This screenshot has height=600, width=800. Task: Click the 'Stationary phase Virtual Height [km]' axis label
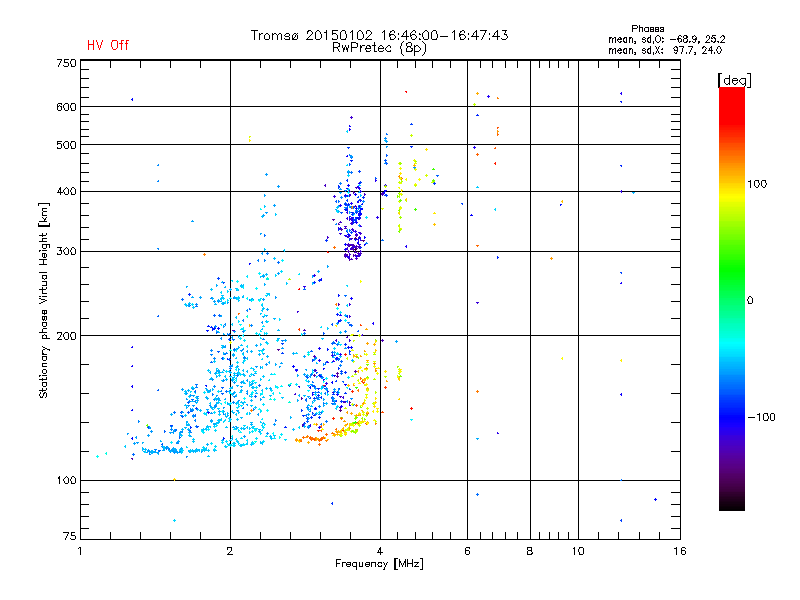(x=44, y=300)
